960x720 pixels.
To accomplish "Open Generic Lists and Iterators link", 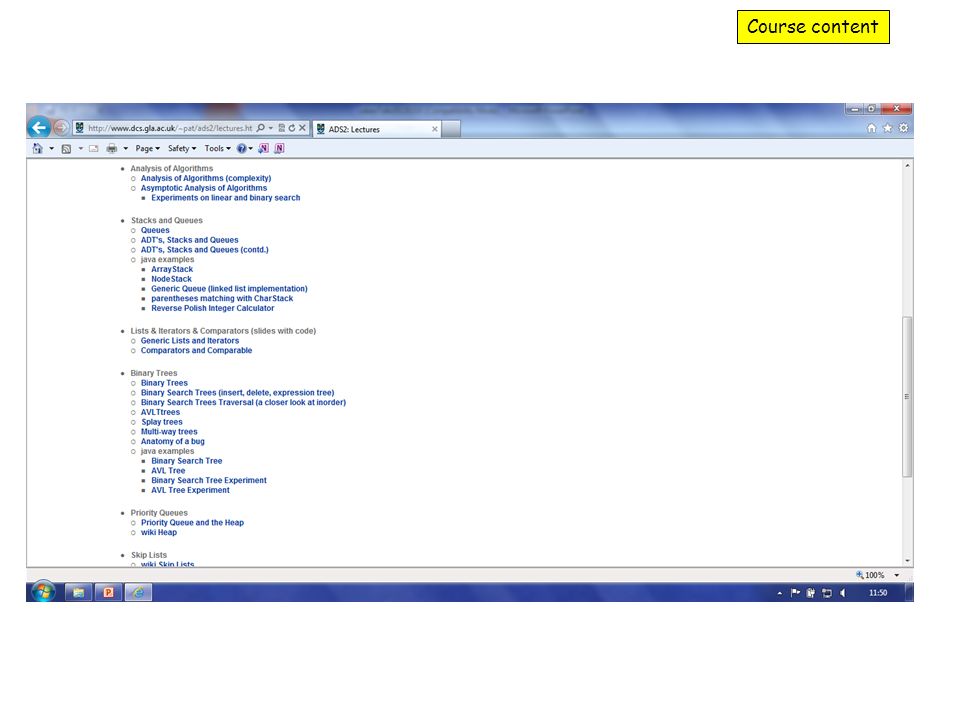I will point(190,340).
